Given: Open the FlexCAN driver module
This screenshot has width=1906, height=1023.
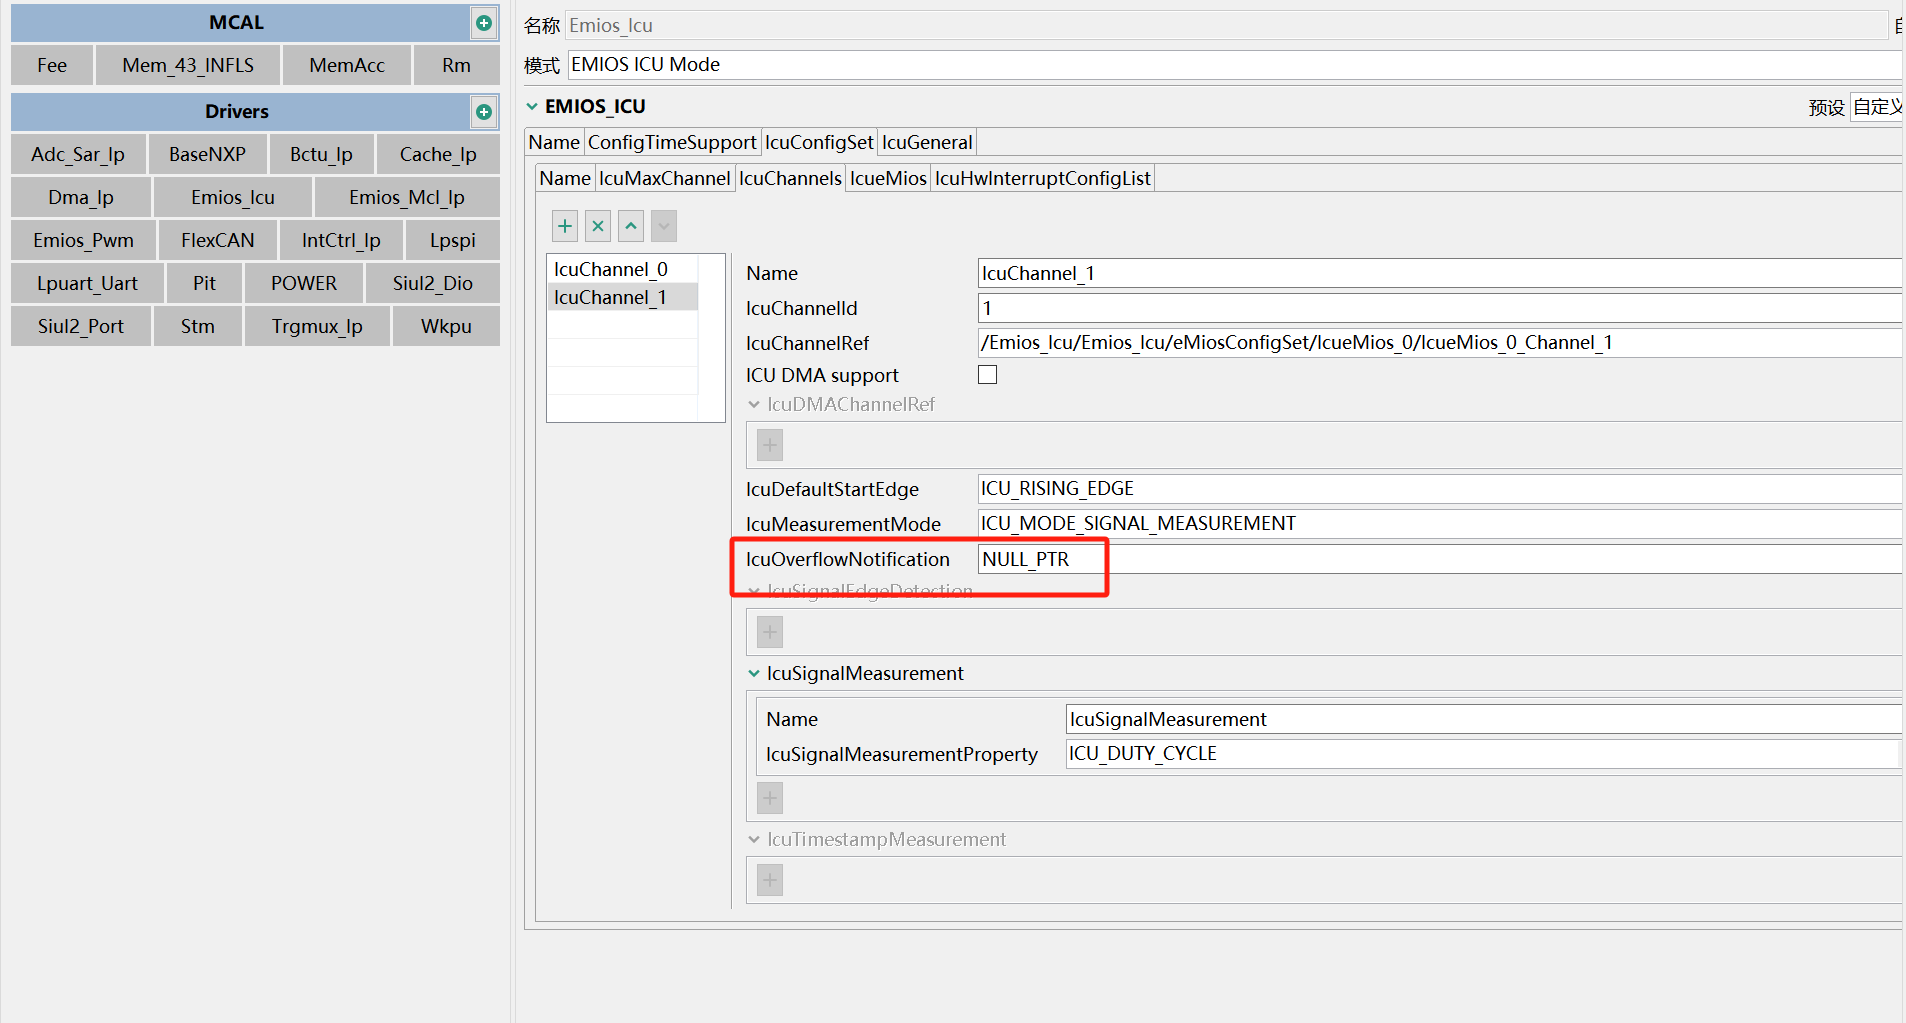Looking at the screenshot, I should (217, 239).
